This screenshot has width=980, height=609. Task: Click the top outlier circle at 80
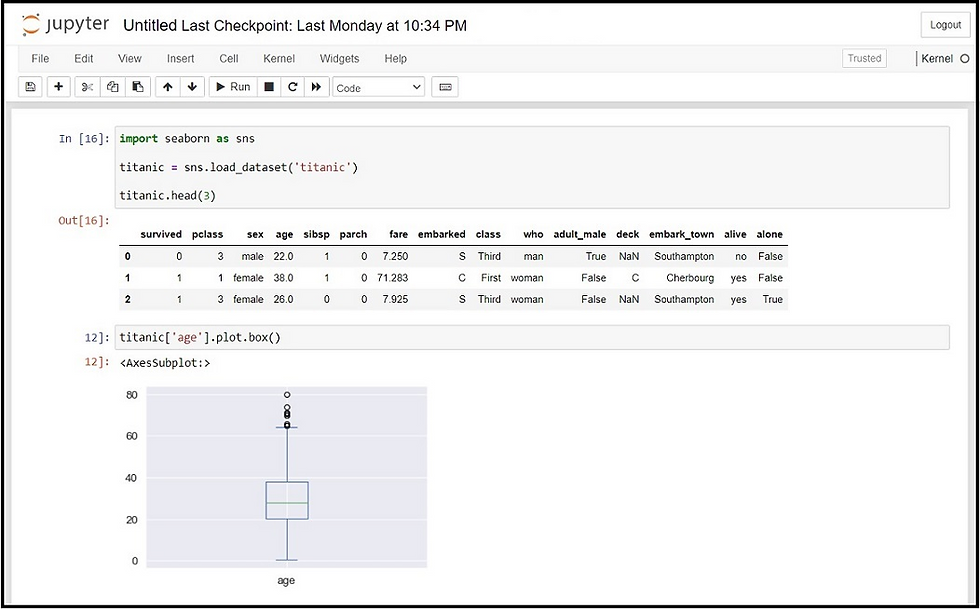pos(287,395)
